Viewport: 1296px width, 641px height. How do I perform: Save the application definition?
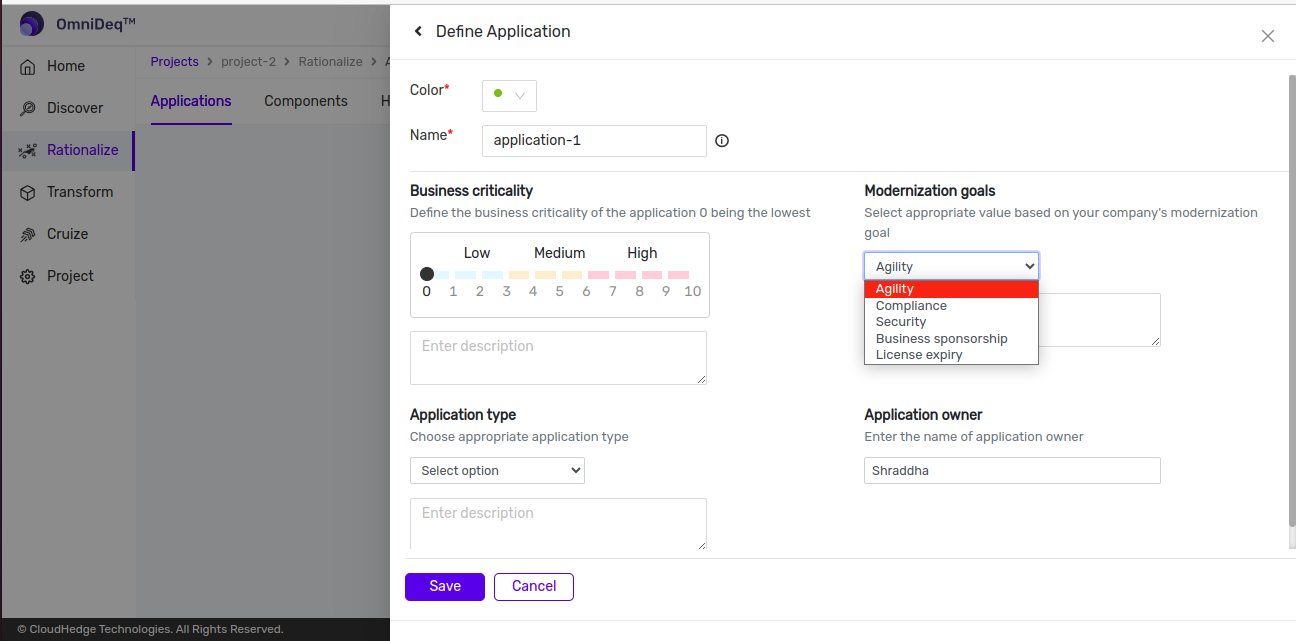445,587
